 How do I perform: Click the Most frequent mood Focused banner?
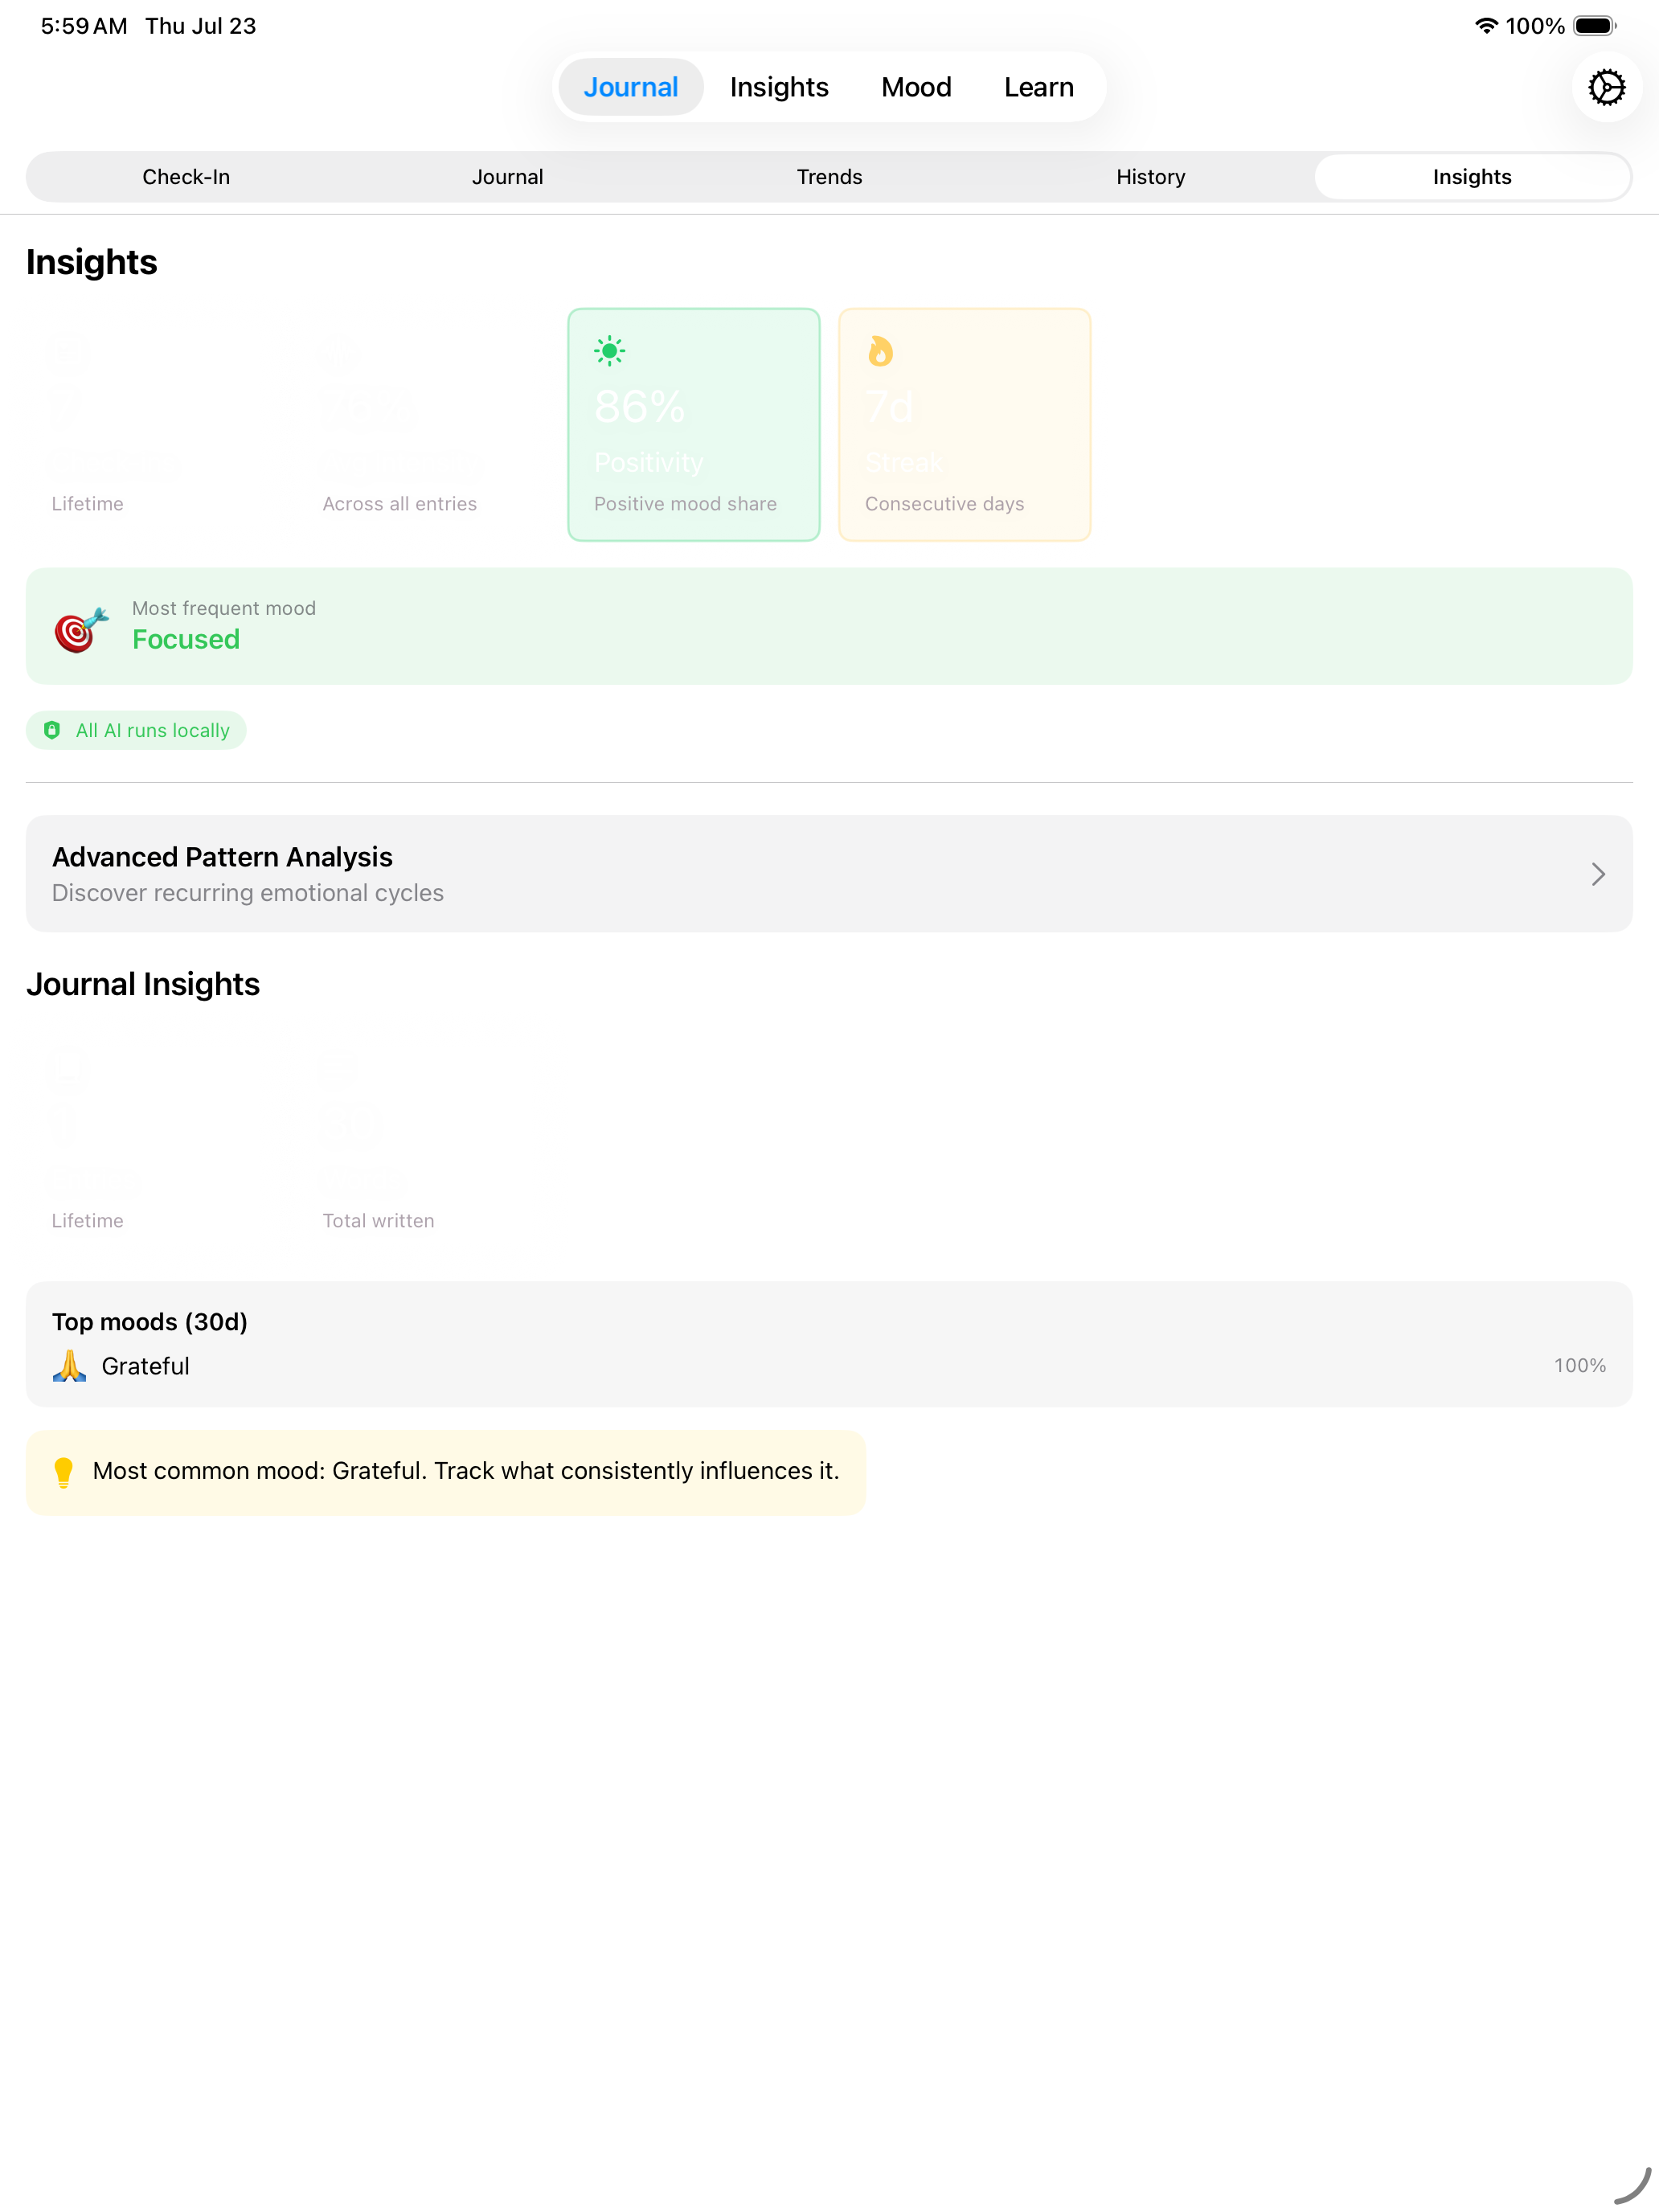[829, 626]
